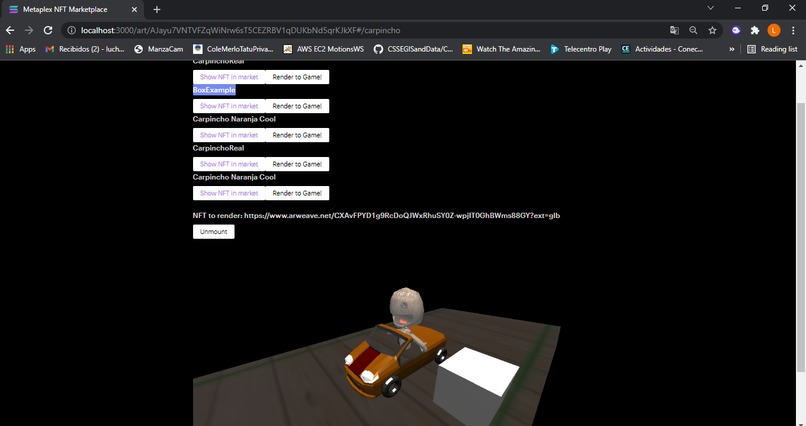Screen dimensions: 806x426
Task: Click the arweave.net URL in NFT to render line
Action: pos(402,215)
